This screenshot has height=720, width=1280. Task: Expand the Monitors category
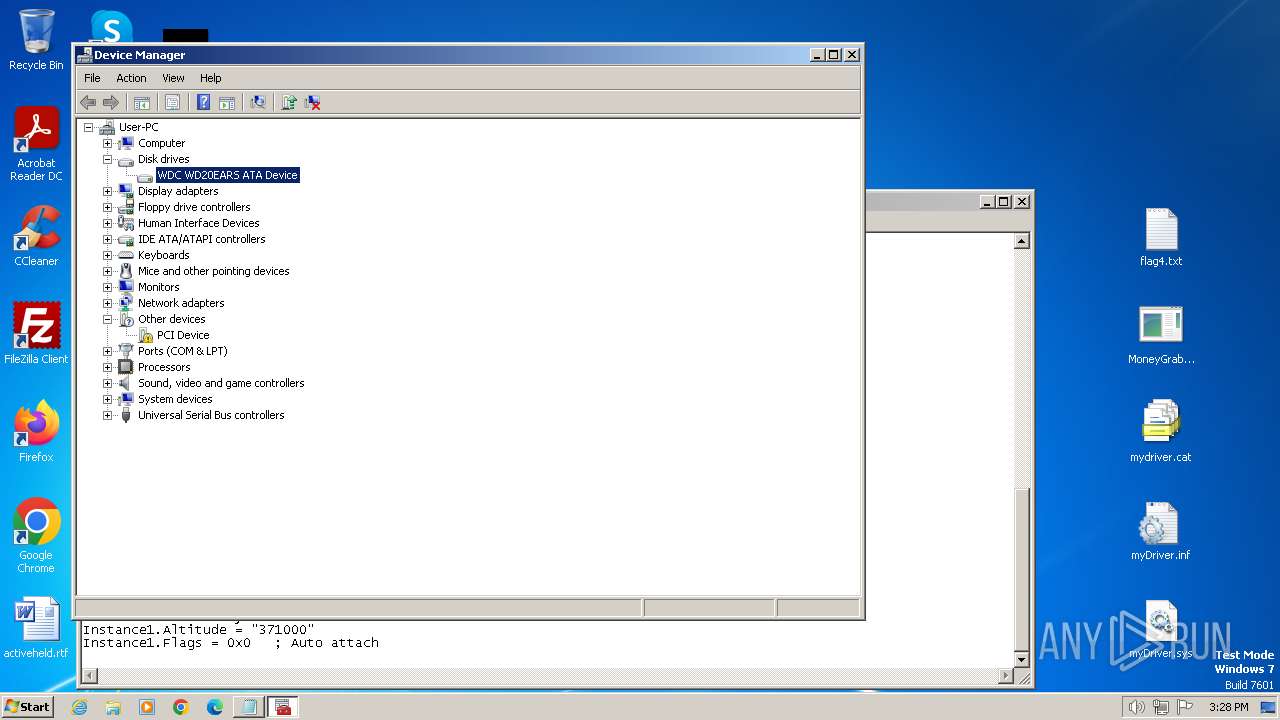pyautogui.click(x=107, y=287)
